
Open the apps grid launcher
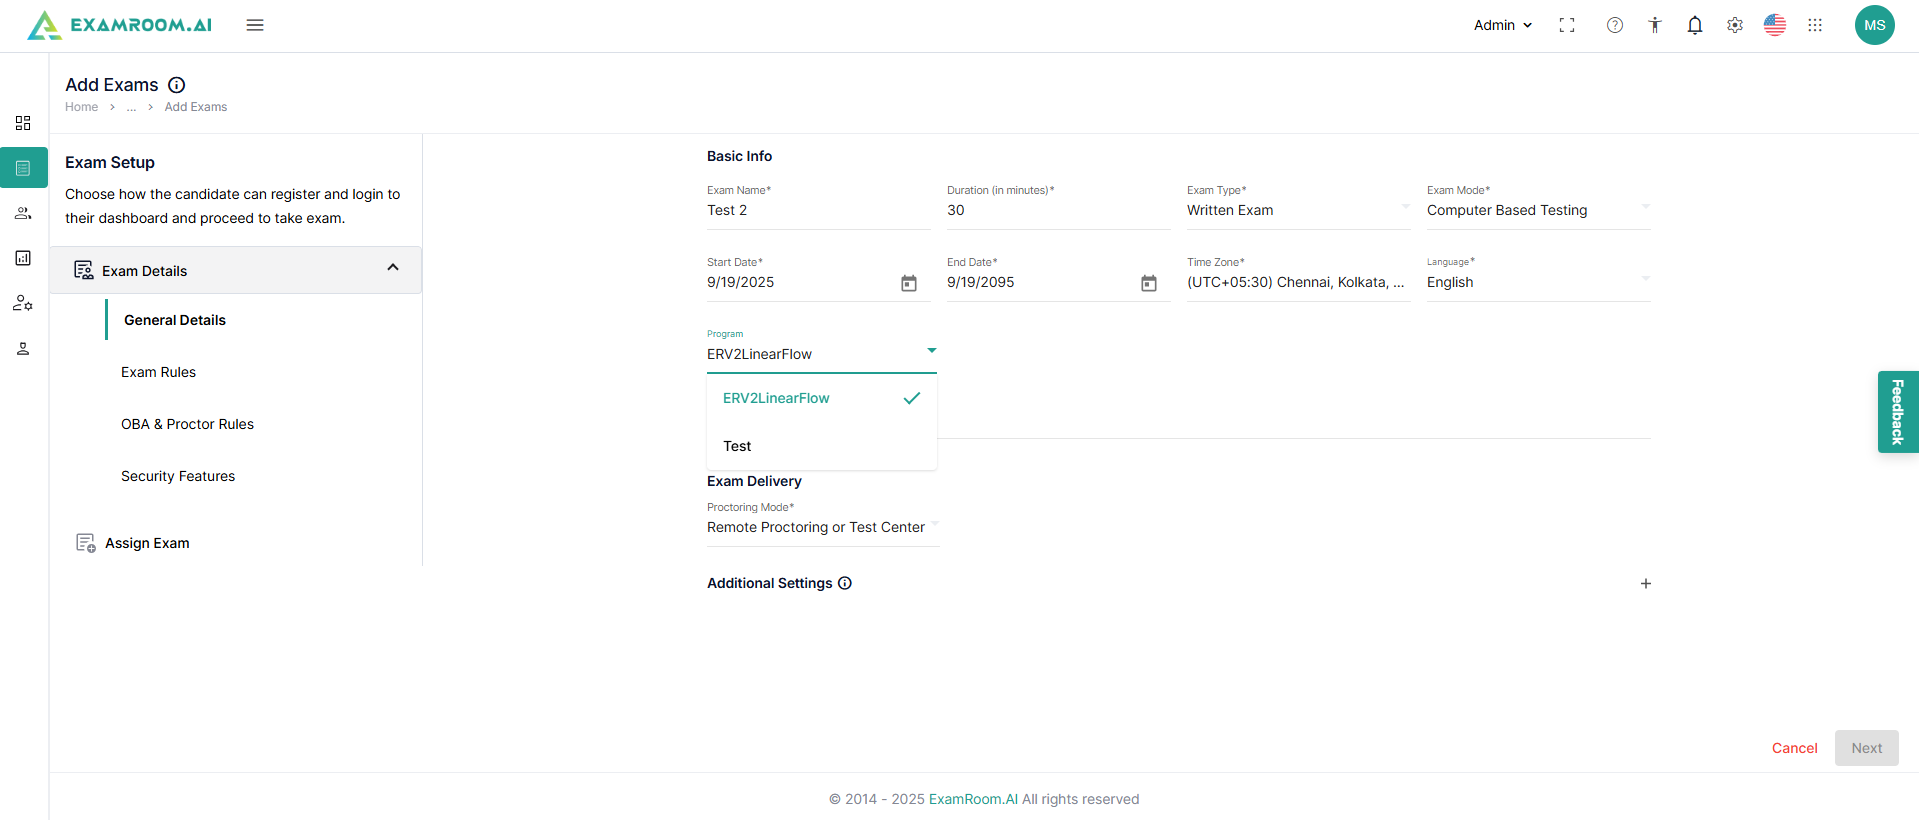point(1815,25)
